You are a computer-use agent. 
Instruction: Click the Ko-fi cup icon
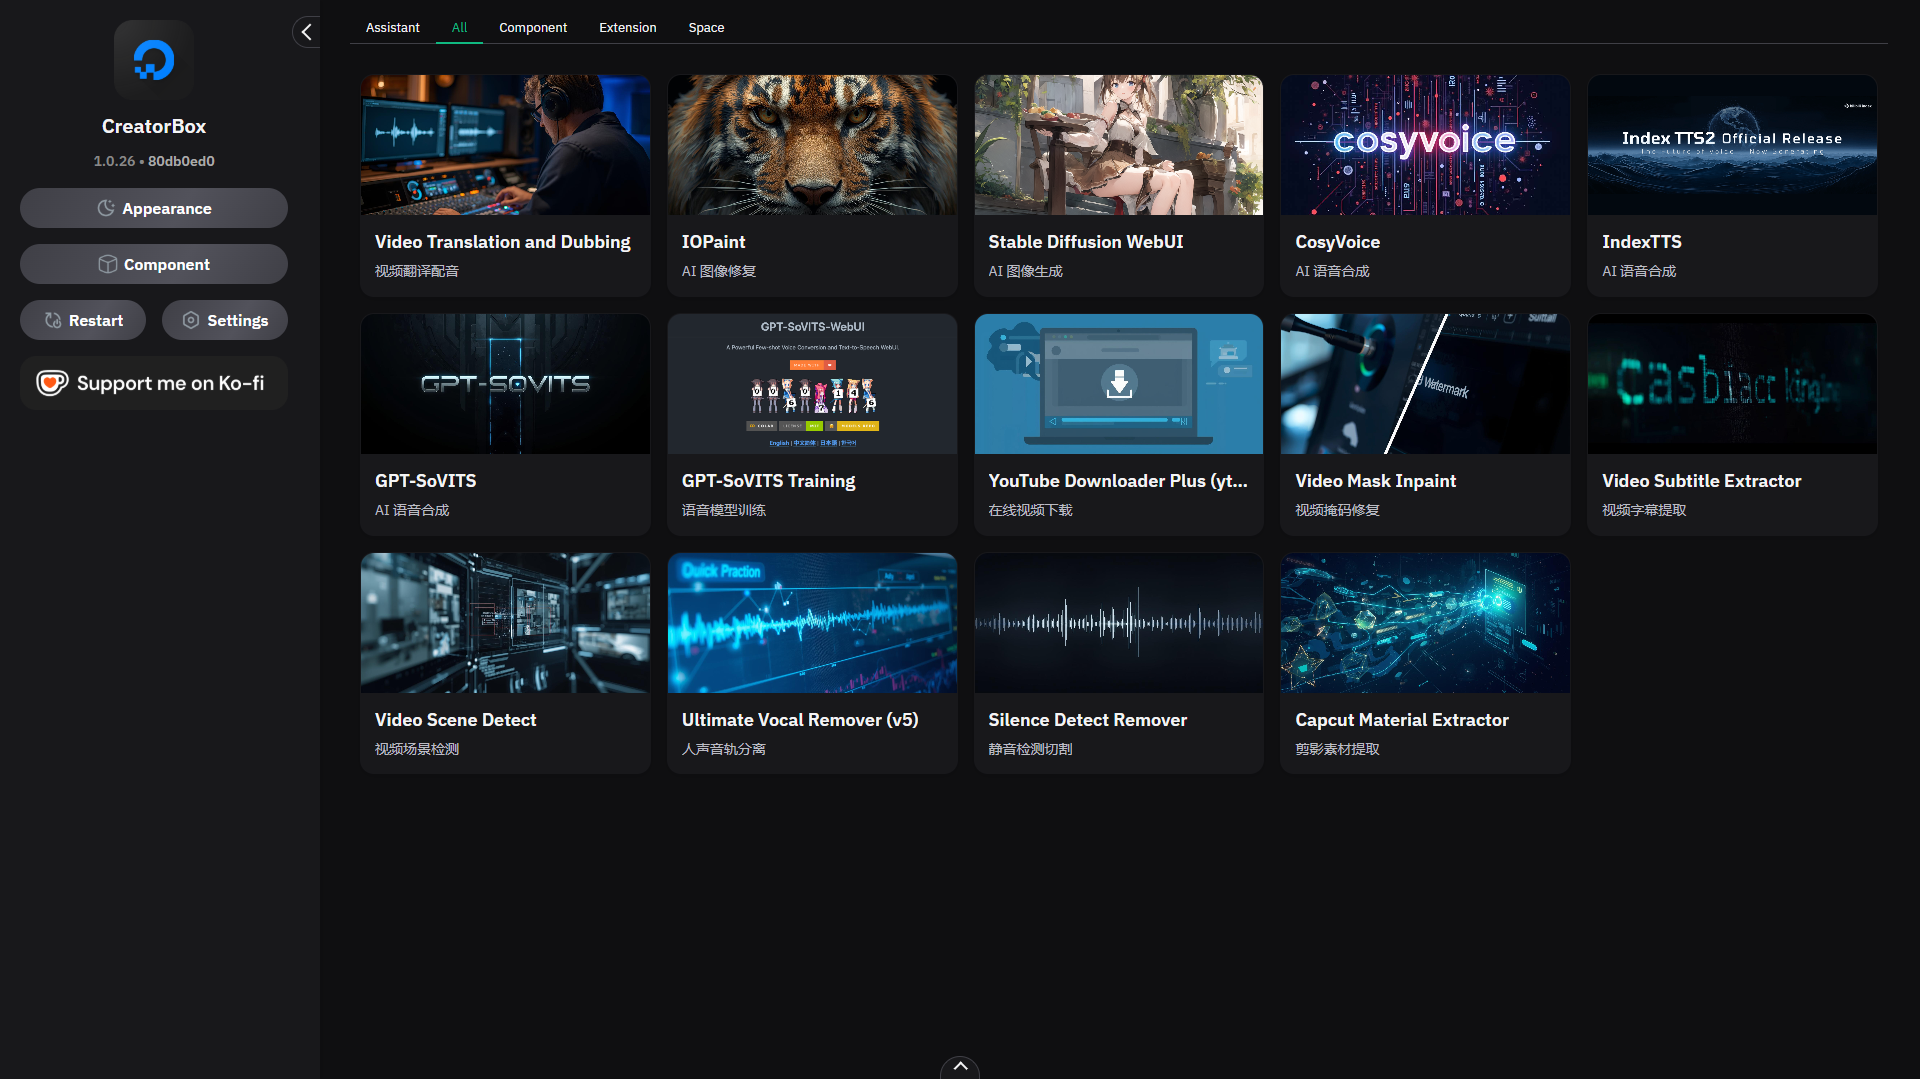click(51, 382)
